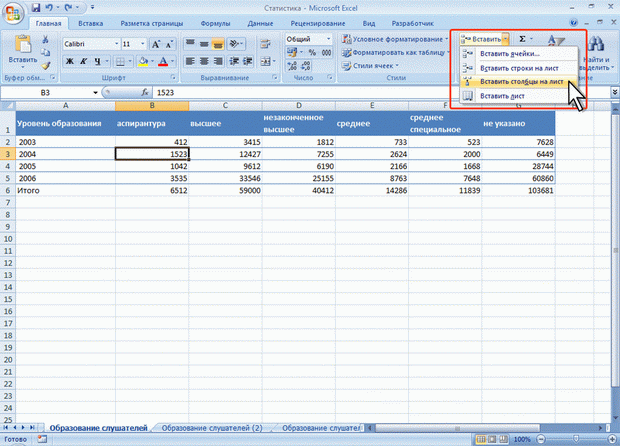Click the large Paste clipboard icon
The height and width of the screenshot is (446, 620).
pyautogui.click(x=23, y=44)
